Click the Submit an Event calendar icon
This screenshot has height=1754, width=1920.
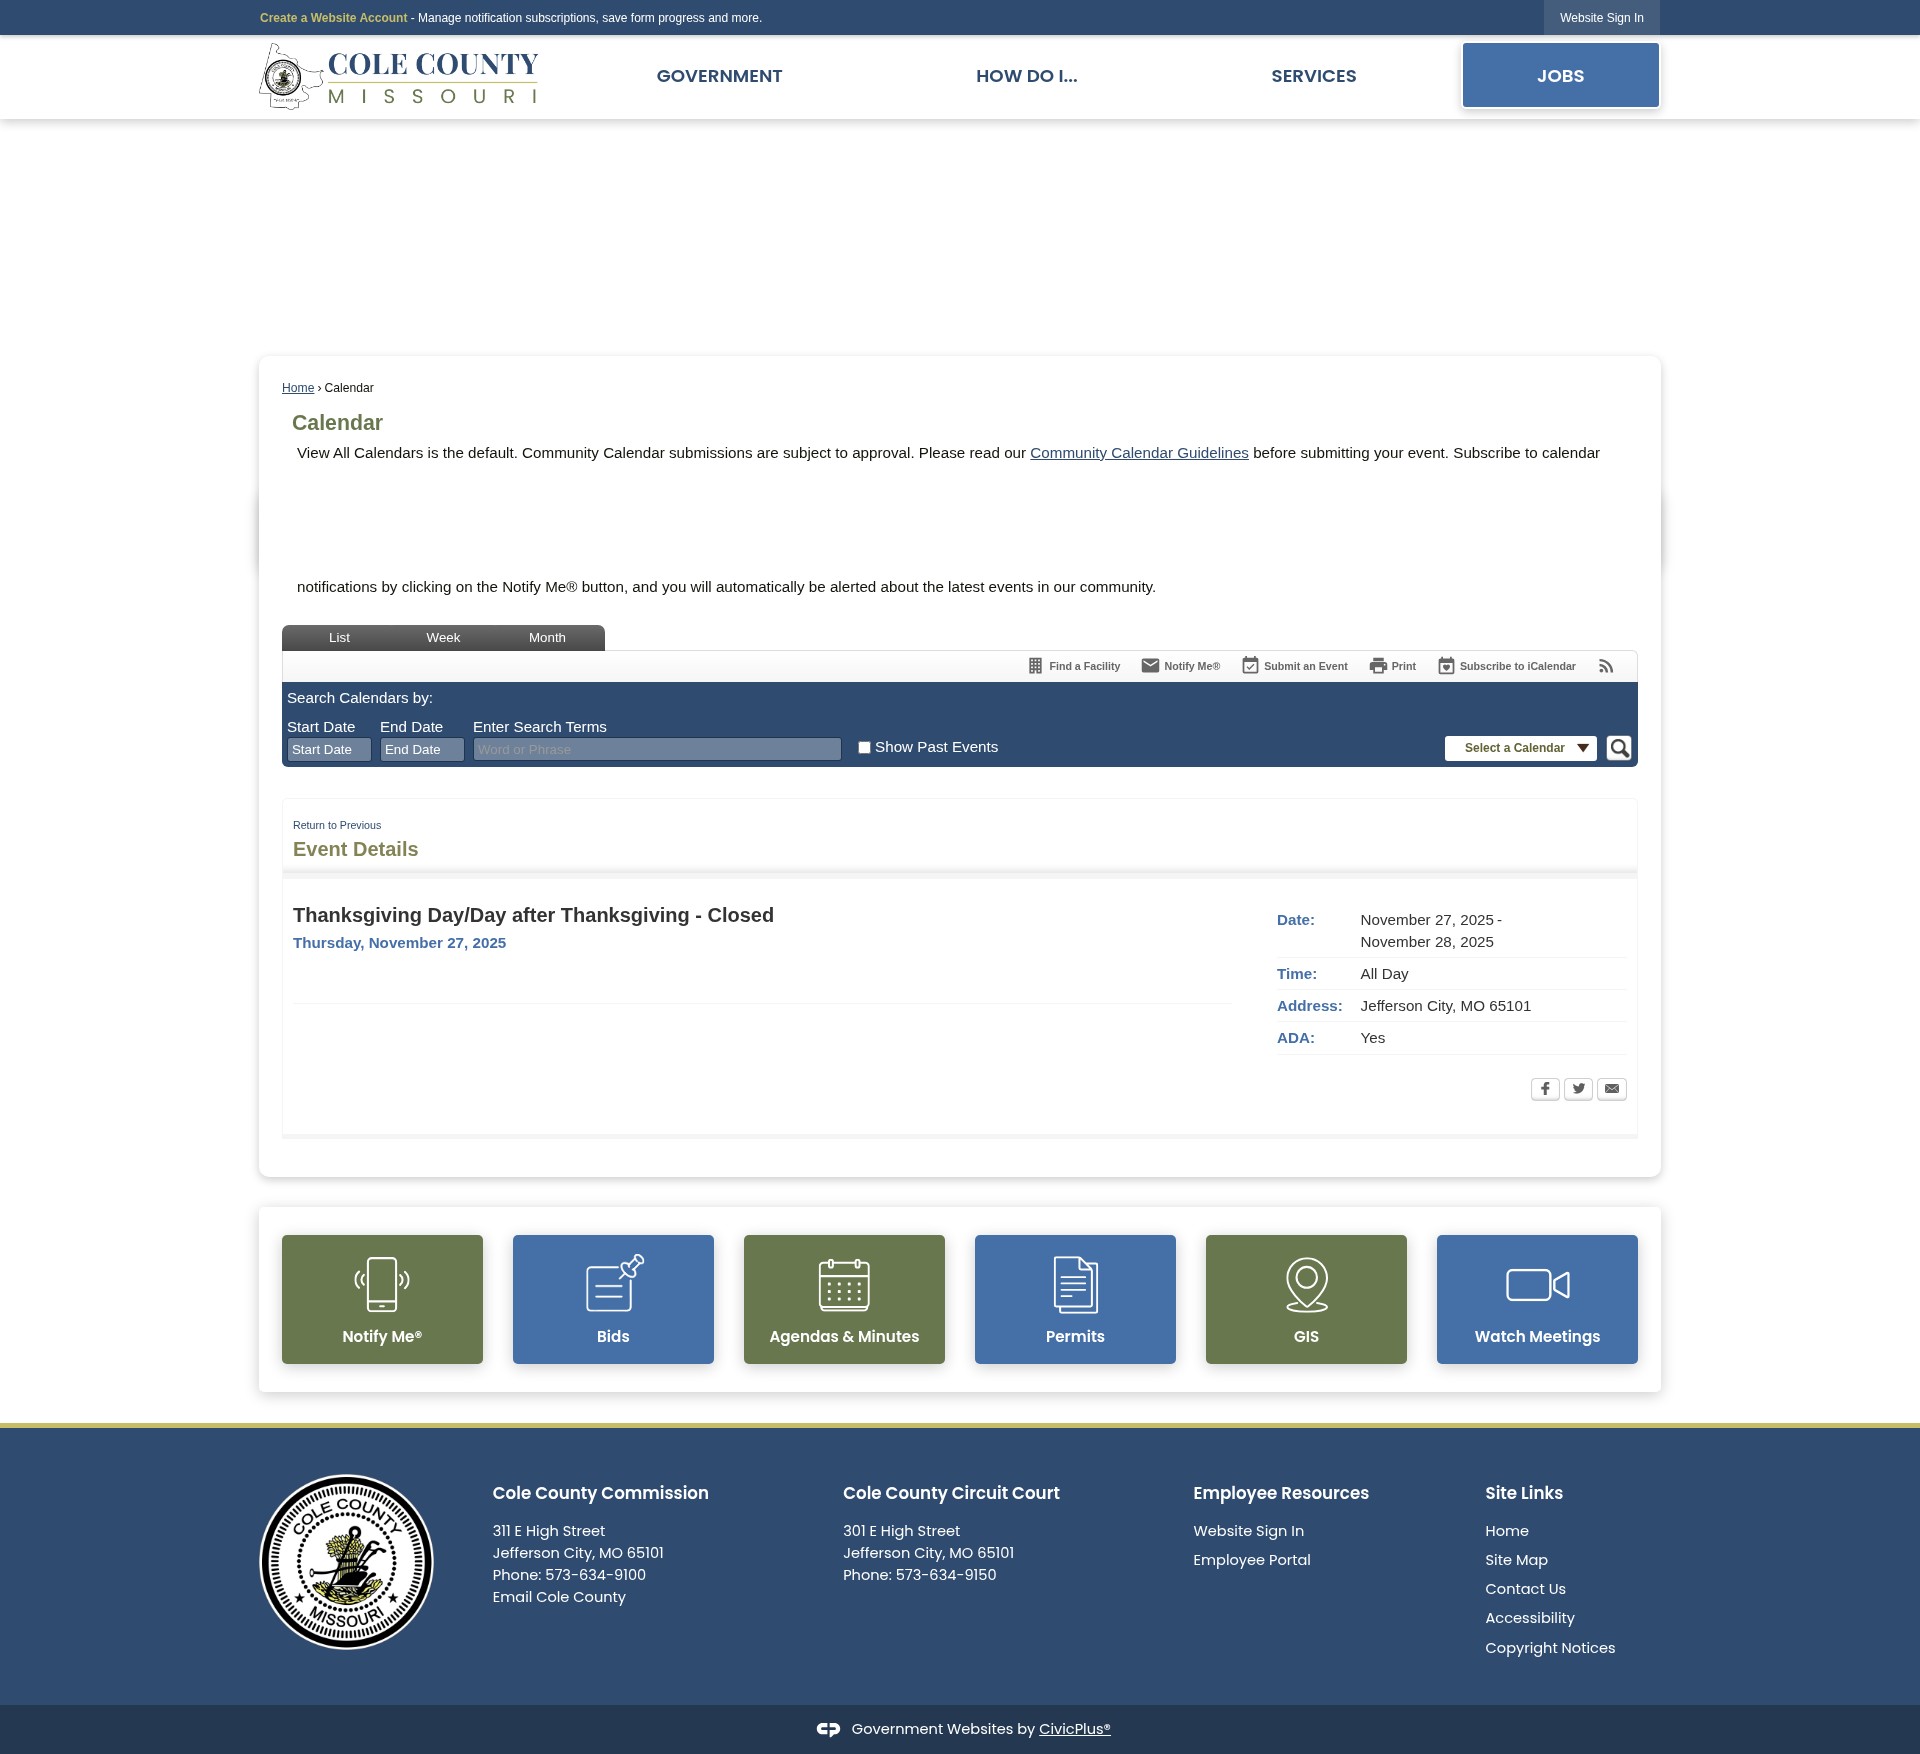tap(1250, 666)
